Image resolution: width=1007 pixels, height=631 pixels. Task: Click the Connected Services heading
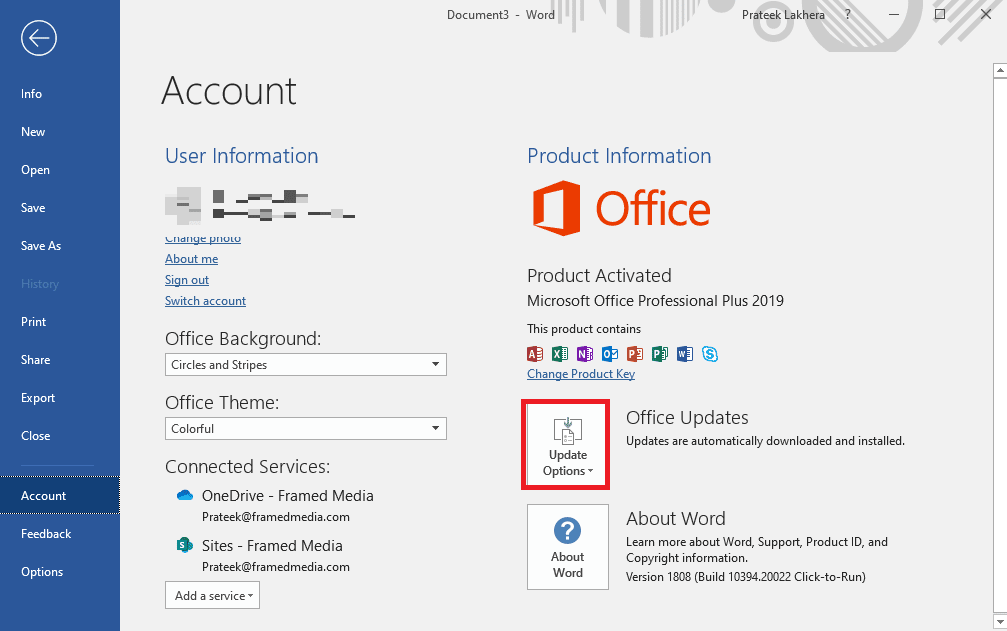click(x=247, y=466)
